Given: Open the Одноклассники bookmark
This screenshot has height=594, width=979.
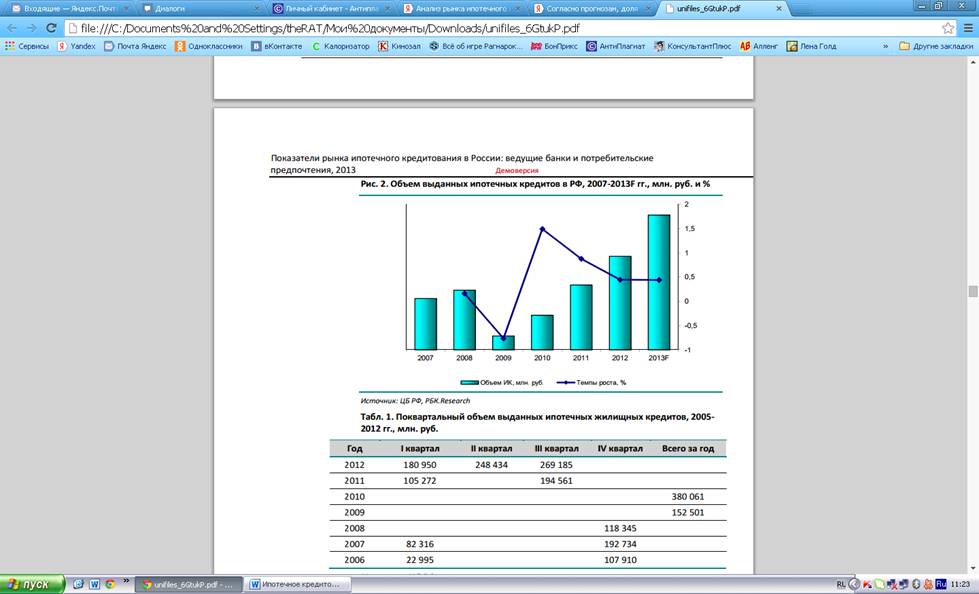Looking at the screenshot, I should click(x=209, y=46).
